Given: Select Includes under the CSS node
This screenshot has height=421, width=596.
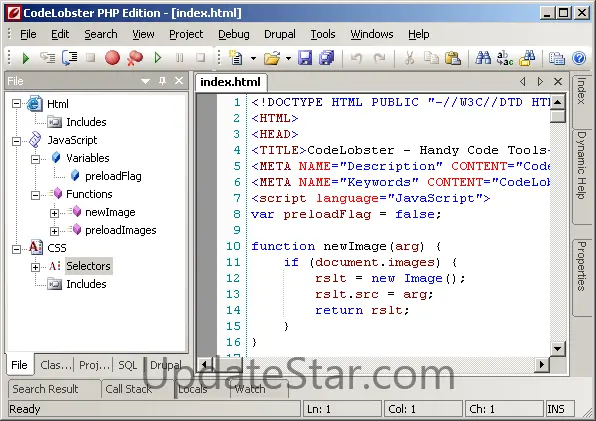Looking at the screenshot, I should [86, 284].
